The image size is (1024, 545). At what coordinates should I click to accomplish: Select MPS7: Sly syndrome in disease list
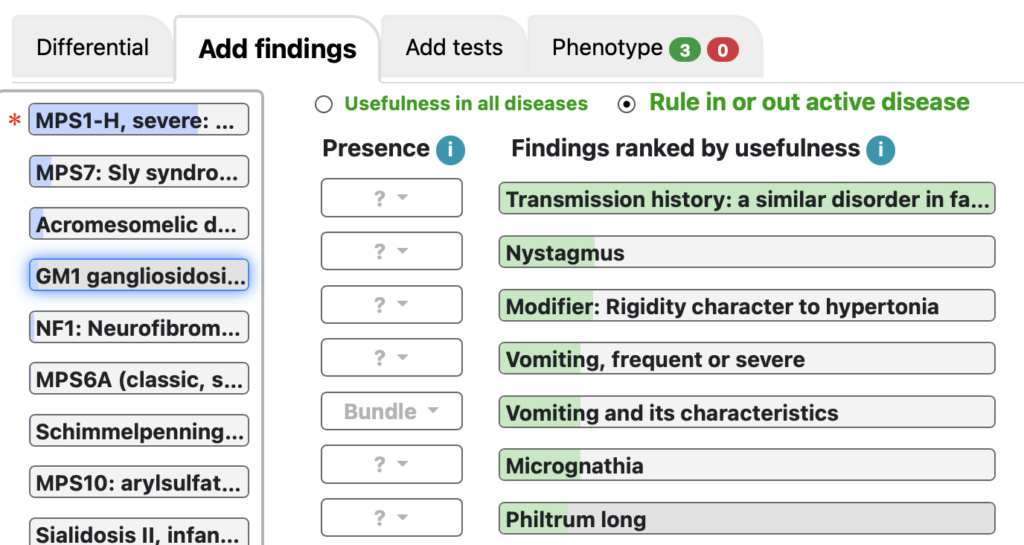coord(139,172)
